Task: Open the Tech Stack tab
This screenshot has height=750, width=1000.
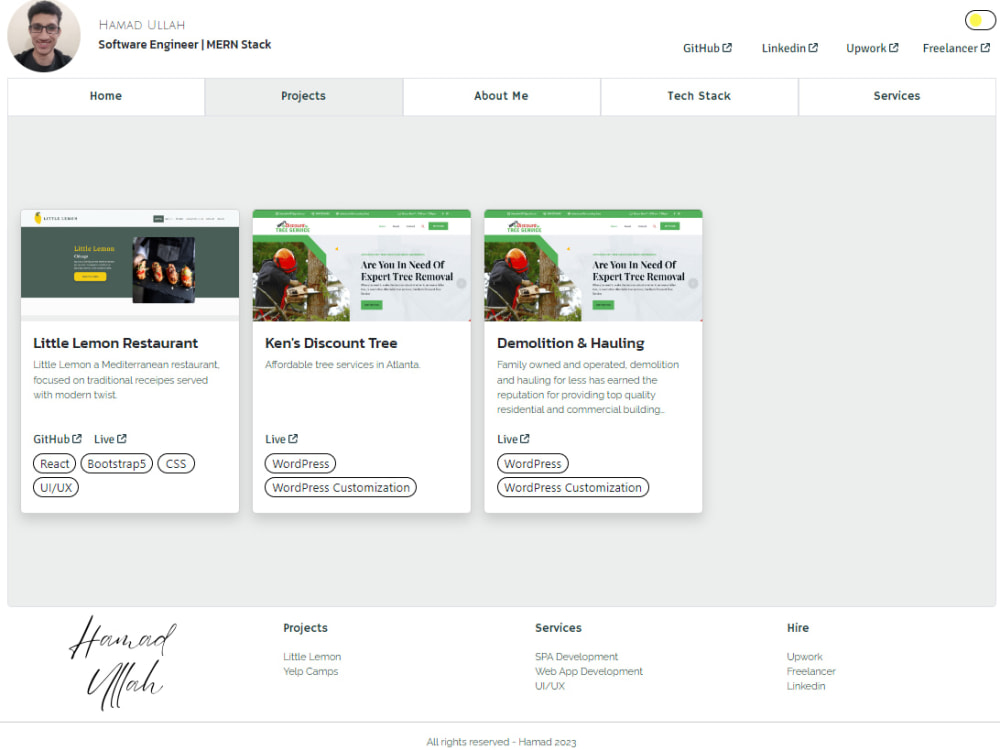Action: [698, 96]
